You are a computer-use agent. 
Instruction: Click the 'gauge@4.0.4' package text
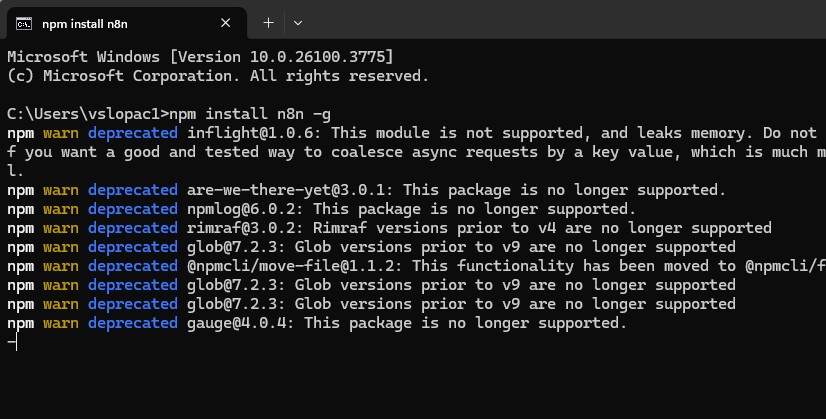click(x=243, y=323)
